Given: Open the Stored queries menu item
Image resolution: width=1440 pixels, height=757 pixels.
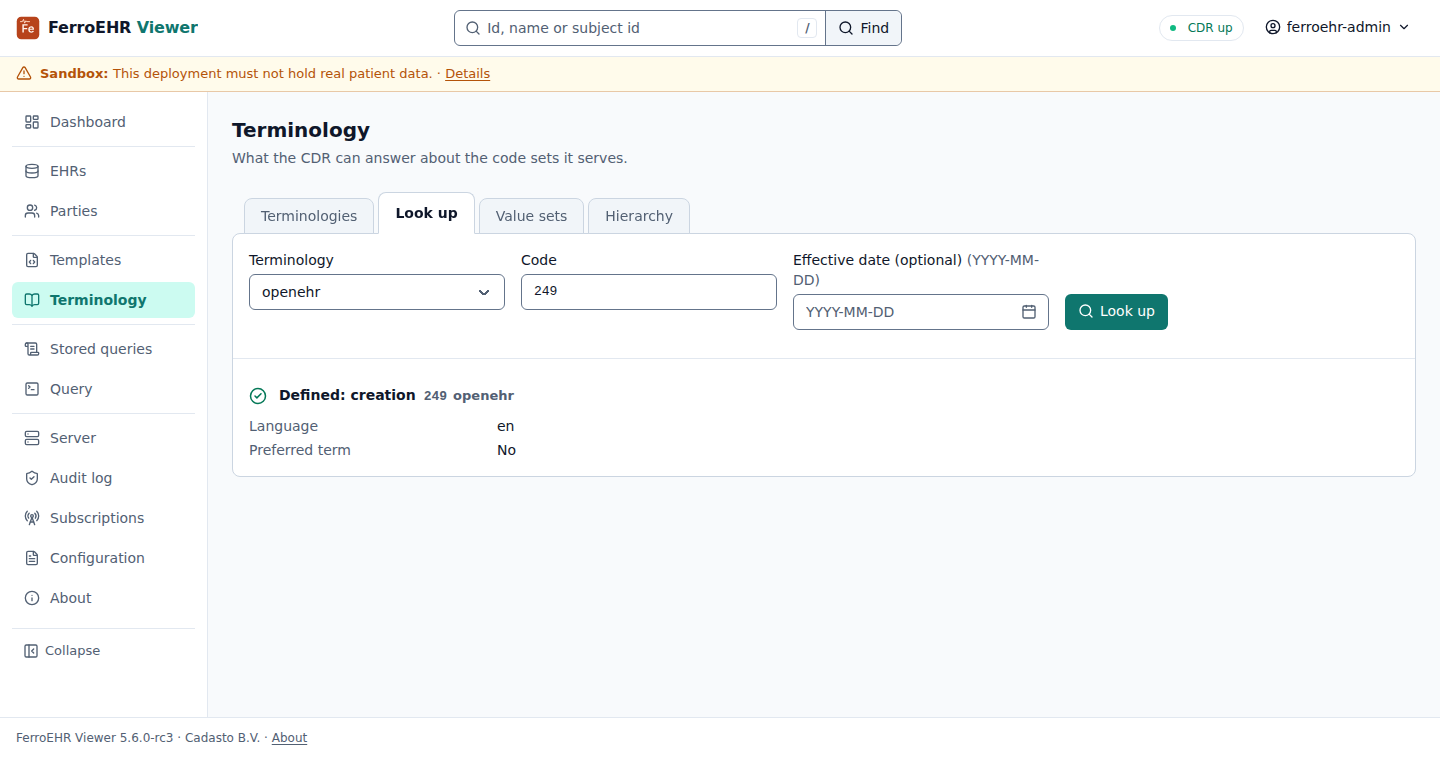Looking at the screenshot, I should (104, 349).
